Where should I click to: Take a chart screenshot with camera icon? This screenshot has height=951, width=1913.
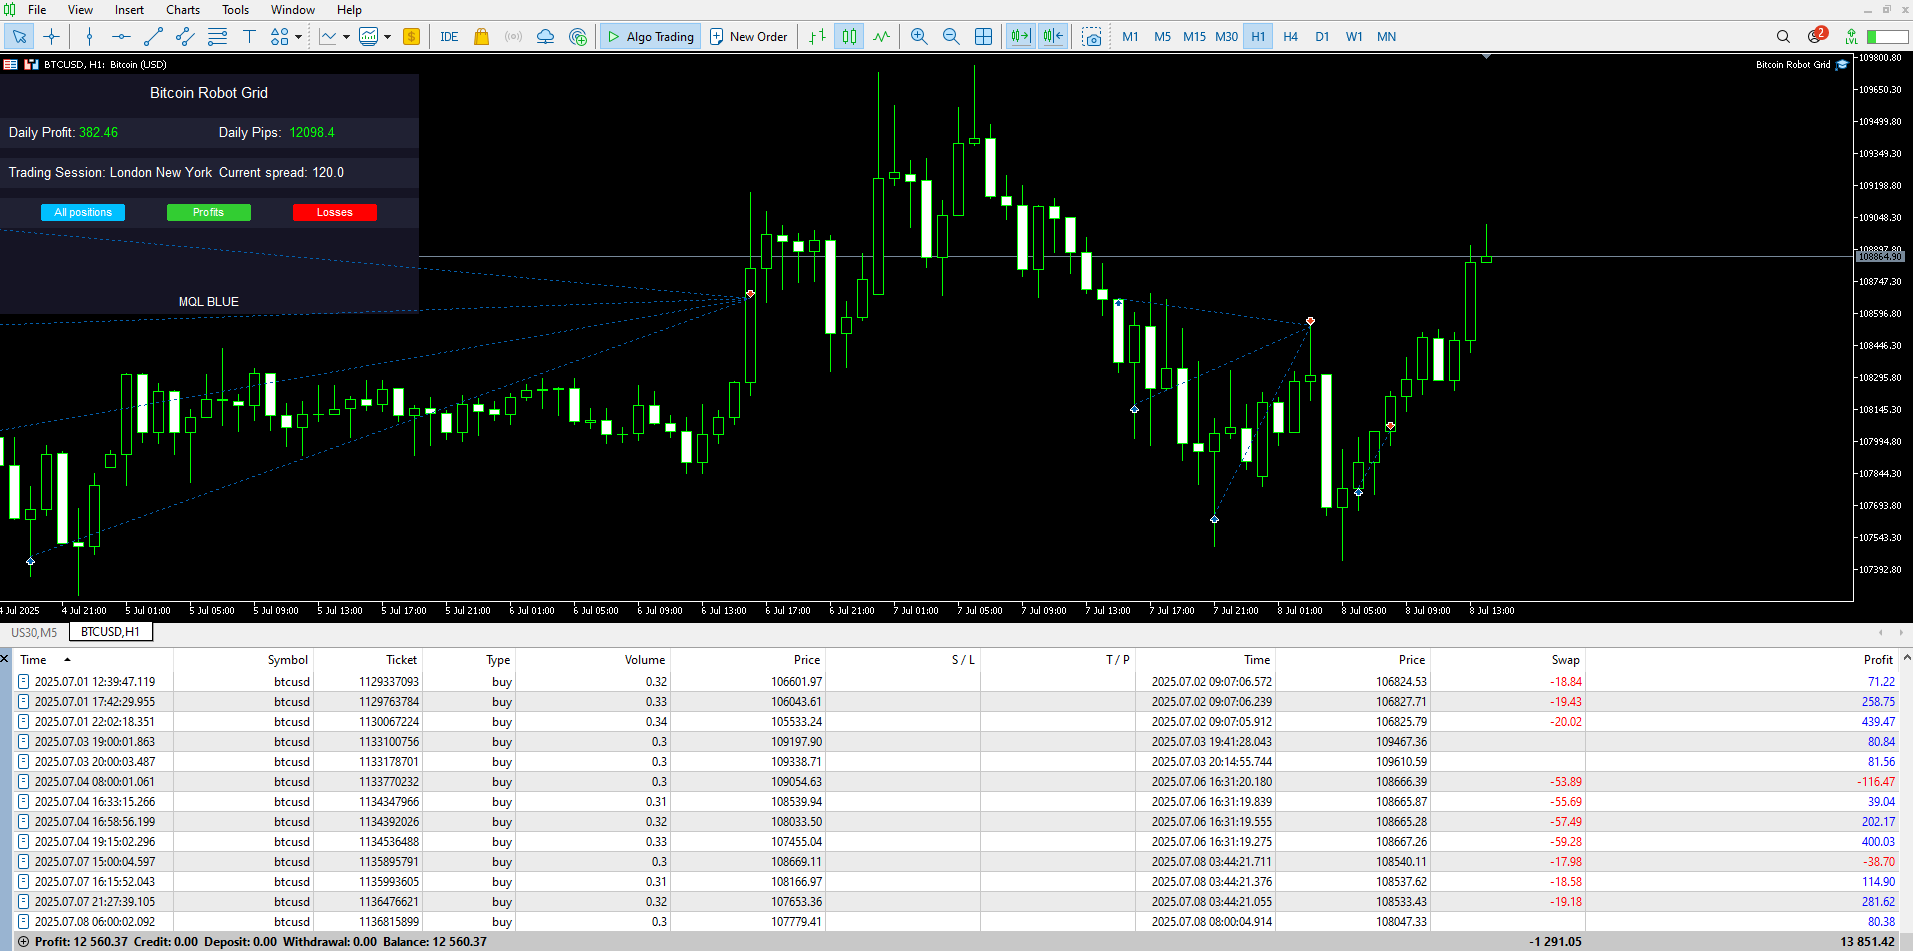[x=1092, y=37]
